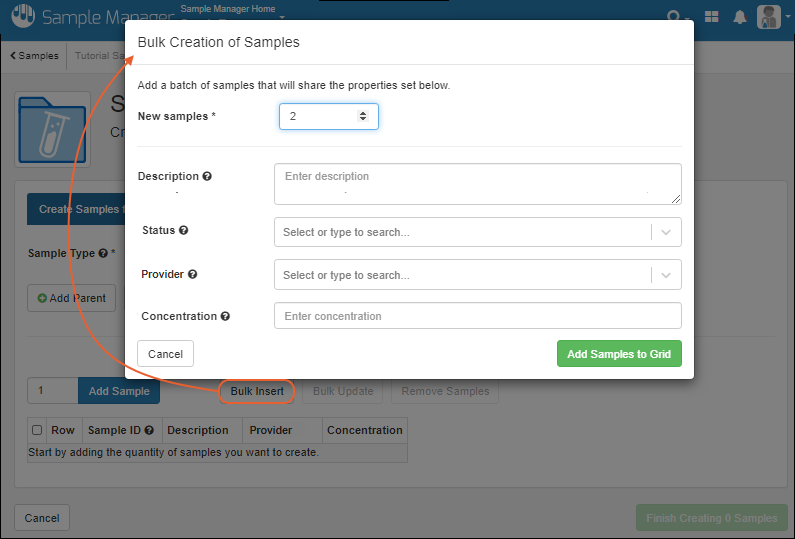
Task: Click the Provider help icon
Action: click(192, 274)
